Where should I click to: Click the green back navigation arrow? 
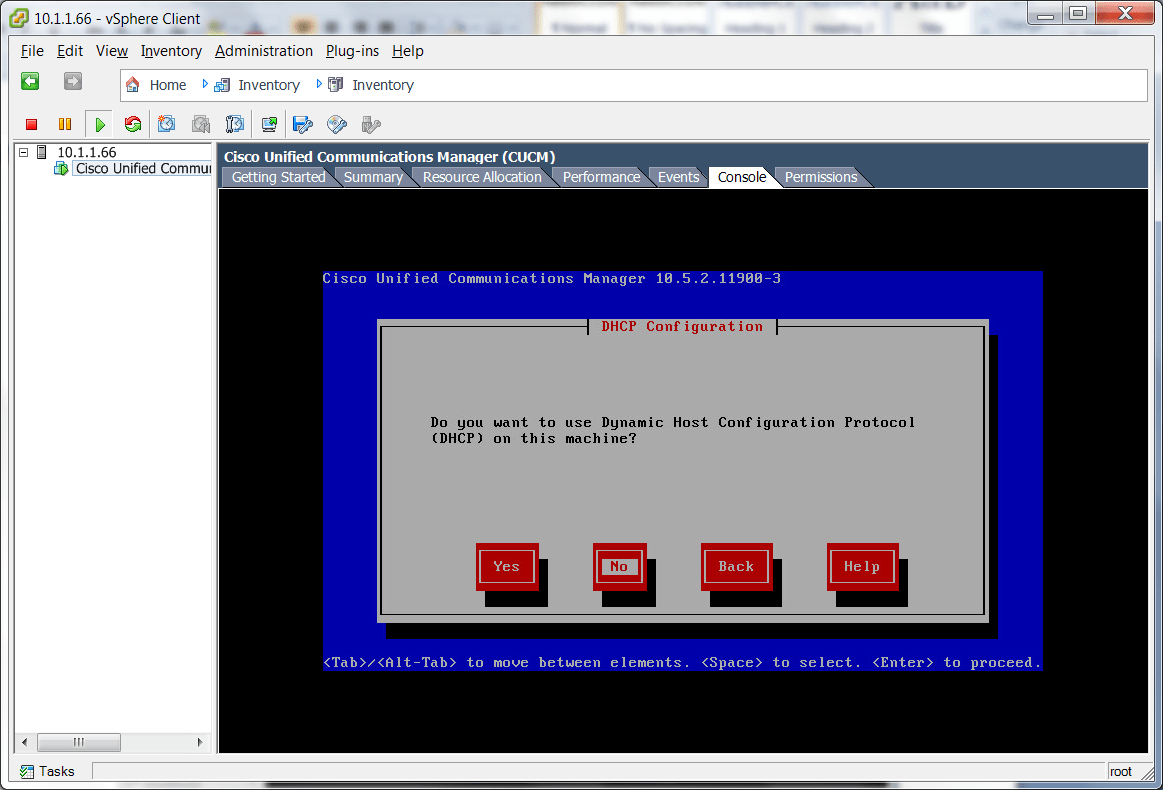click(30, 81)
